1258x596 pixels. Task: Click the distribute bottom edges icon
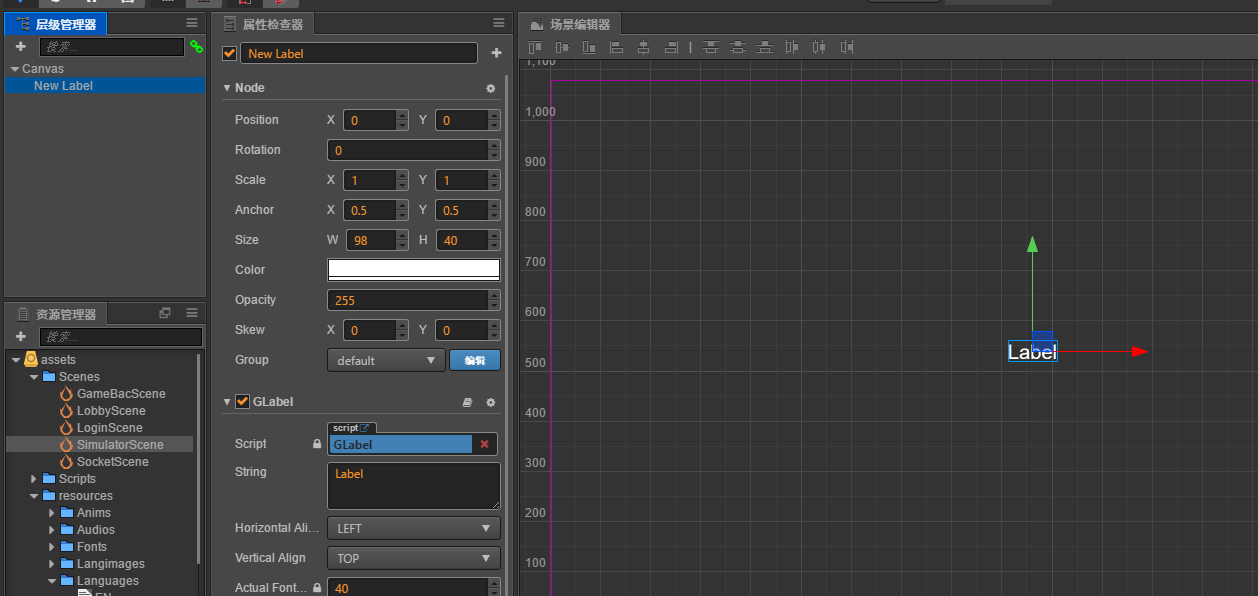(x=765, y=47)
